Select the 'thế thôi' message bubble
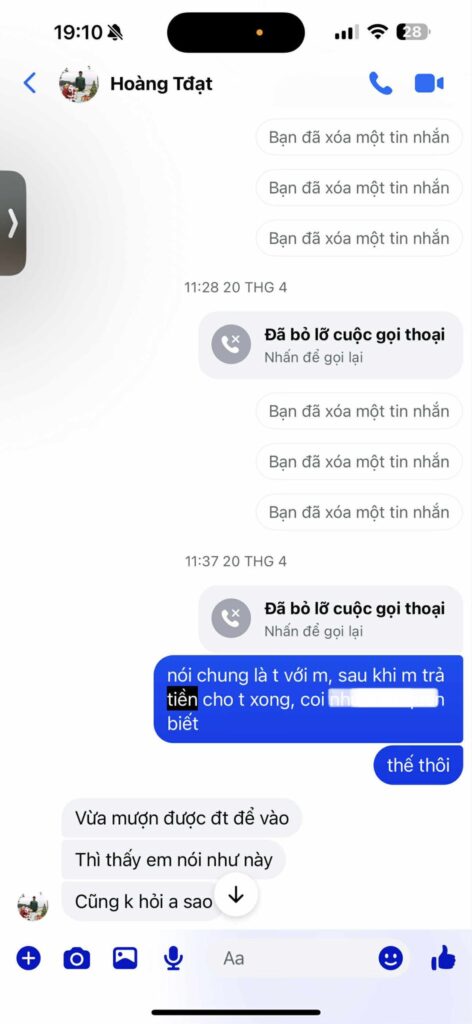 click(x=418, y=765)
